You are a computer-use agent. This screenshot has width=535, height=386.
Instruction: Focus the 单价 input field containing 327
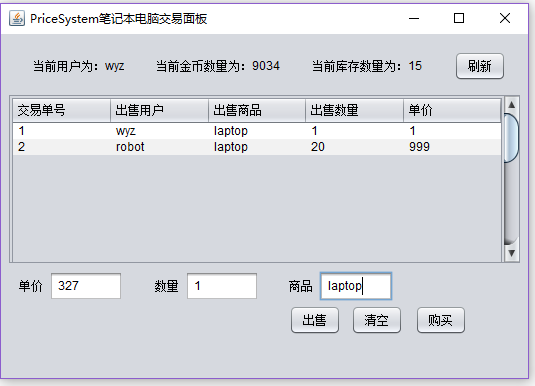tap(86, 286)
